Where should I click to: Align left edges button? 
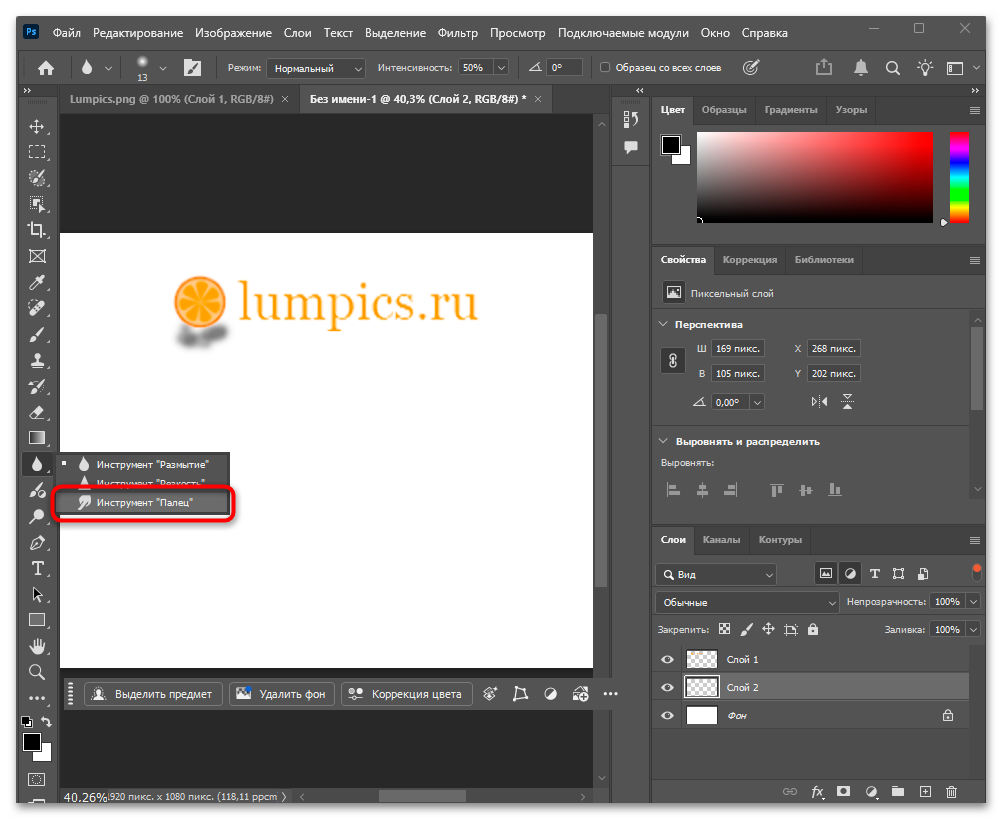674,490
